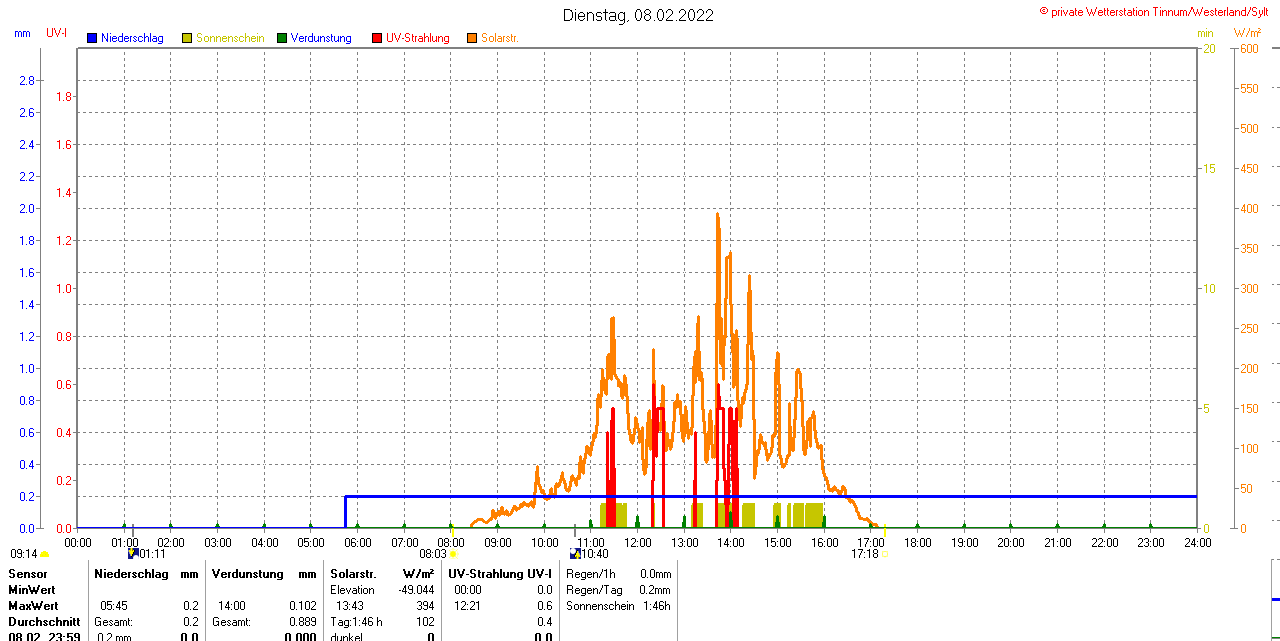Click the blue Niederschlag legend swatch
Viewport: 1280px width, 641px height.
92,38
